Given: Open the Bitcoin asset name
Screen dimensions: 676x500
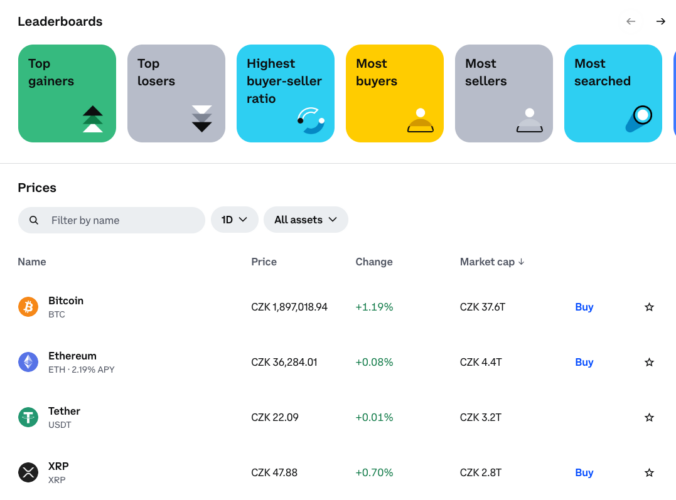Looking at the screenshot, I should pyautogui.click(x=66, y=300).
